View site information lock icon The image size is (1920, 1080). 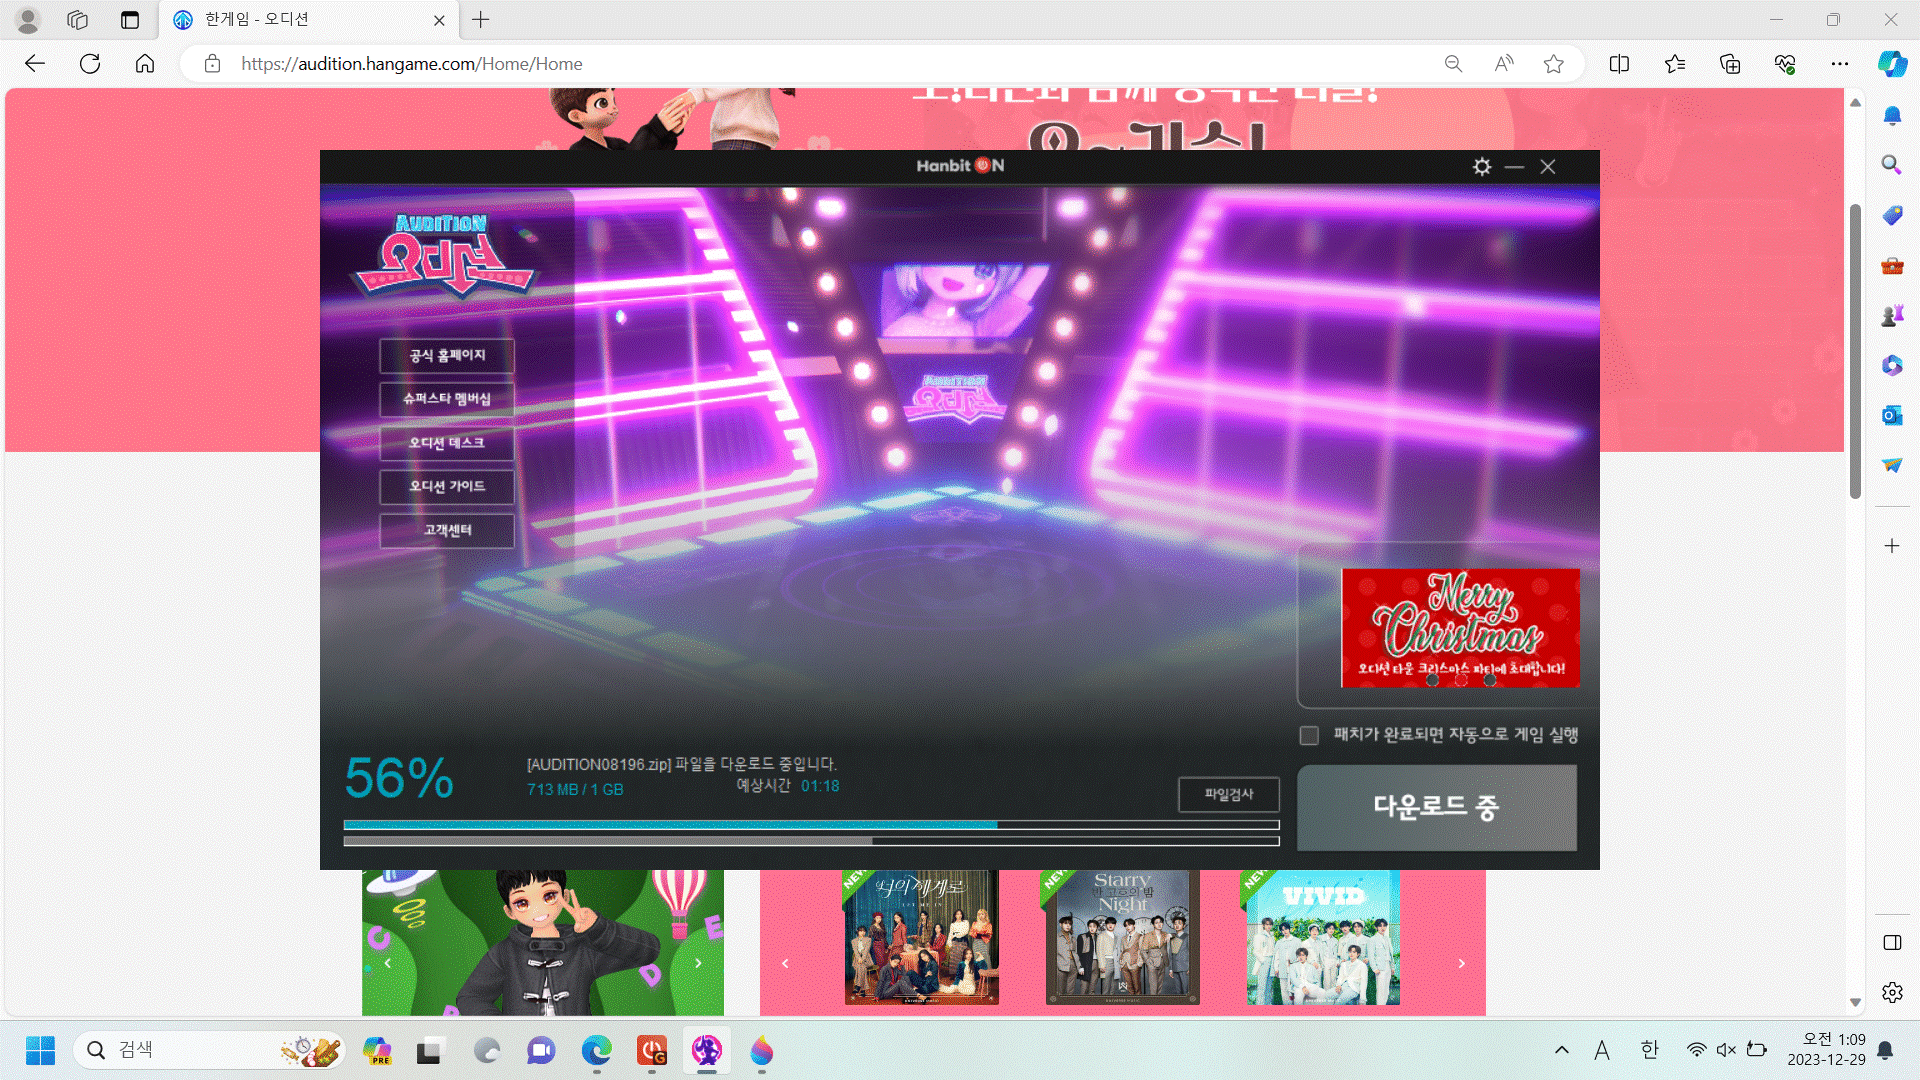click(212, 64)
